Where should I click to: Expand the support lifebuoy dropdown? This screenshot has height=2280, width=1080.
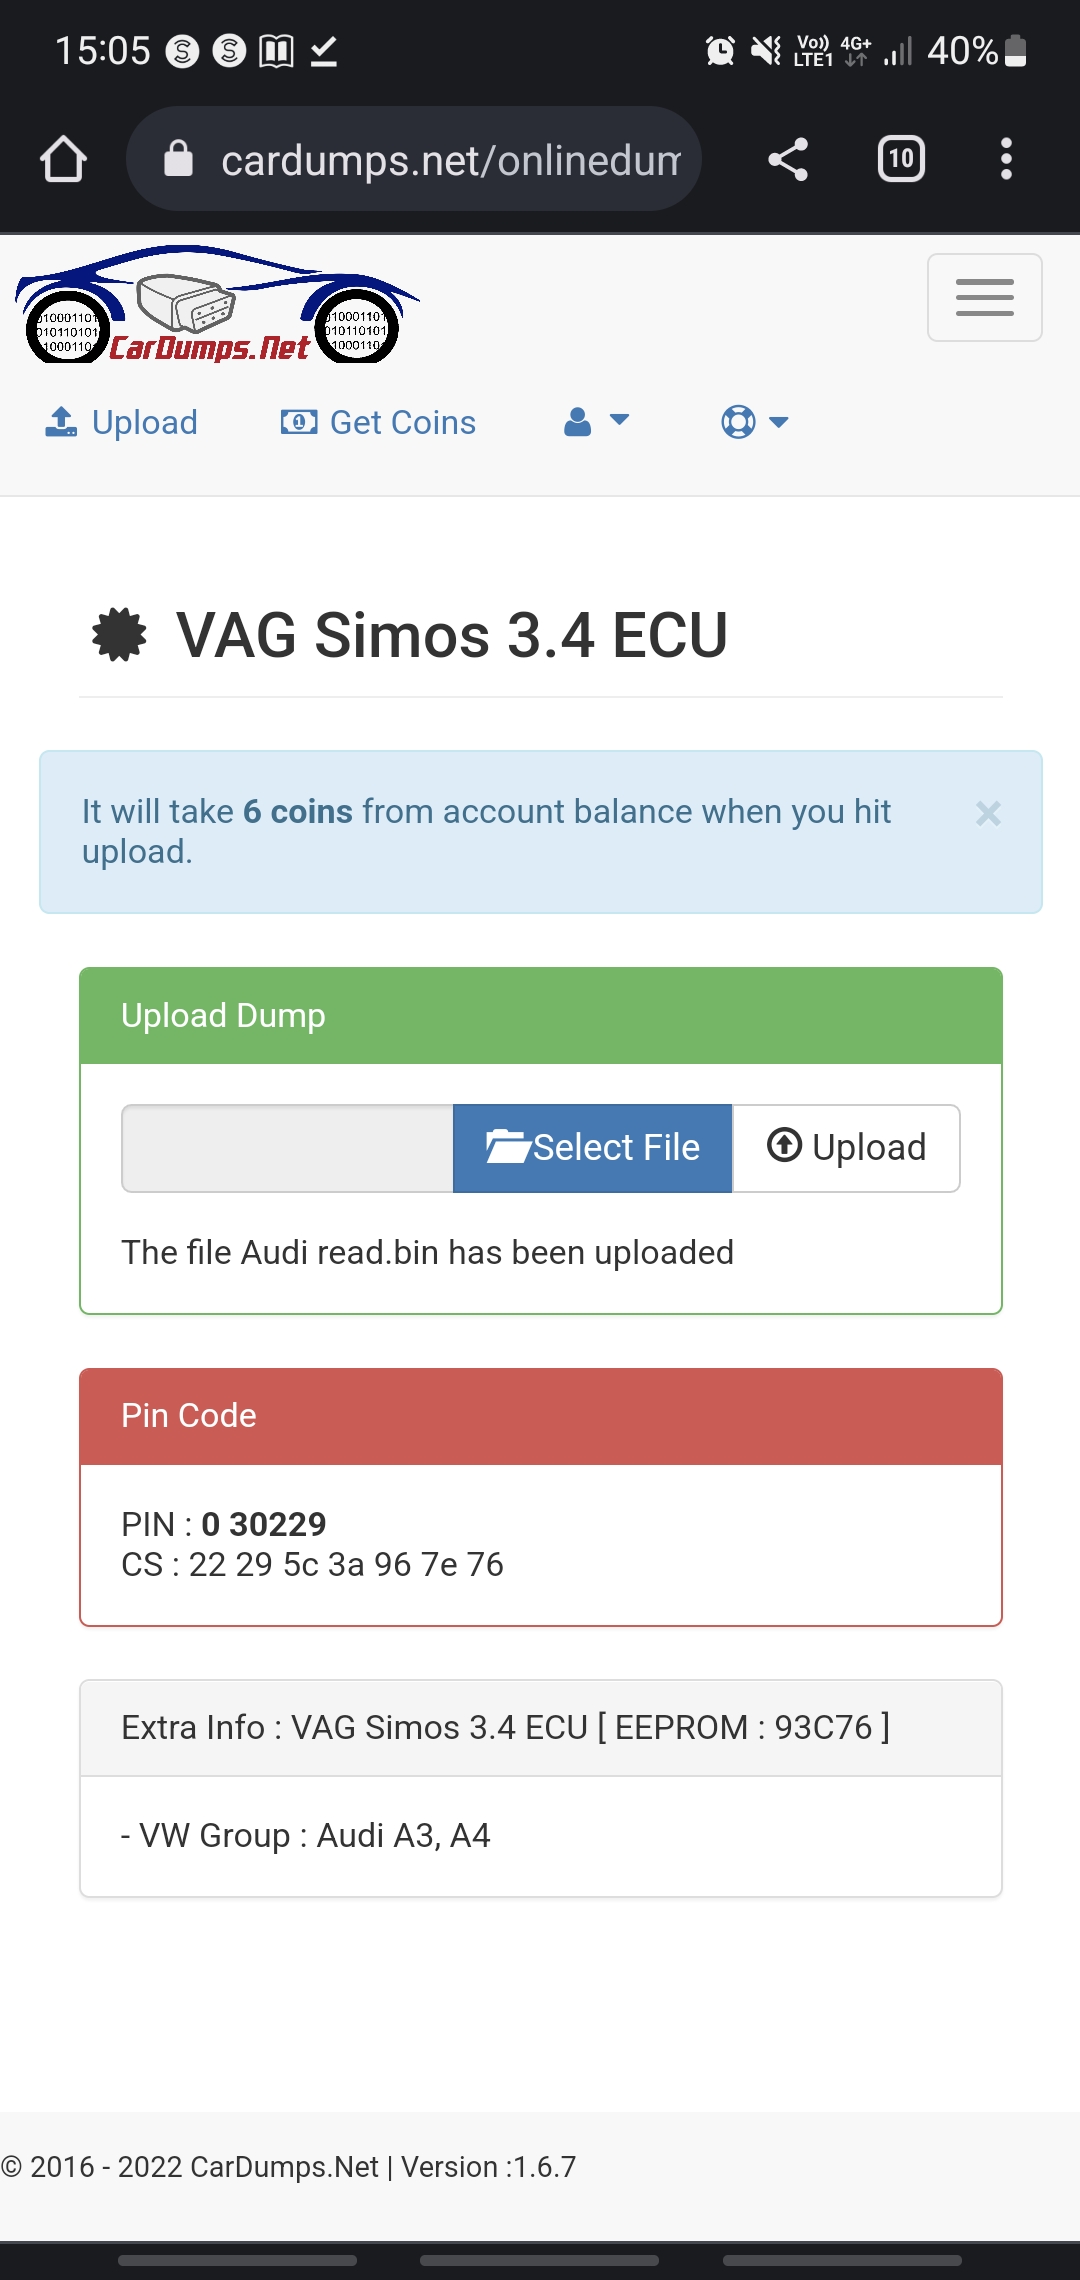tap(755, 422)
